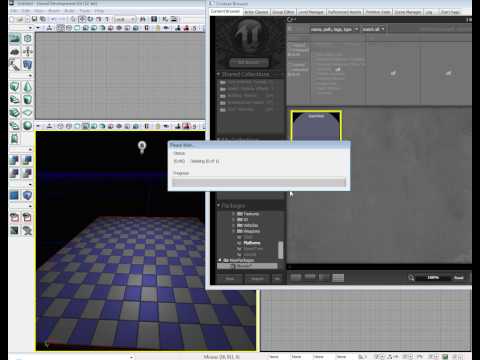Switch to Start Page tab
This screenshot has width=480, height=360.
pyautogui.click(x=450, y=12)
